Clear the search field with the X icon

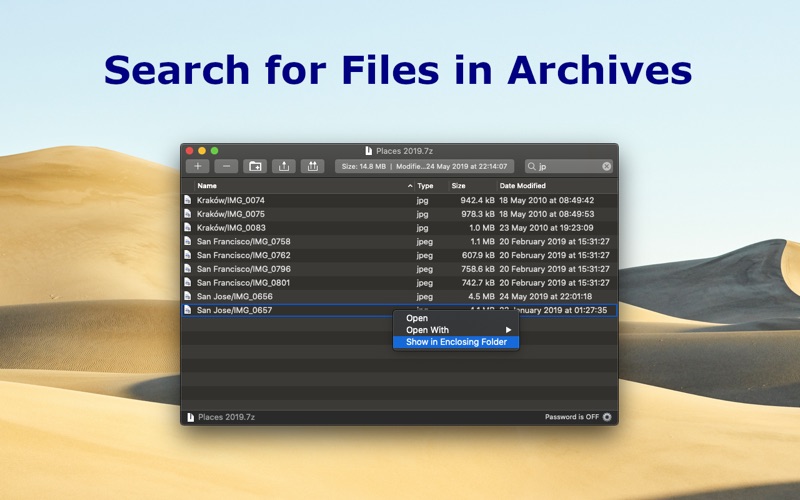pyautogui.click(x=606, y=166)
